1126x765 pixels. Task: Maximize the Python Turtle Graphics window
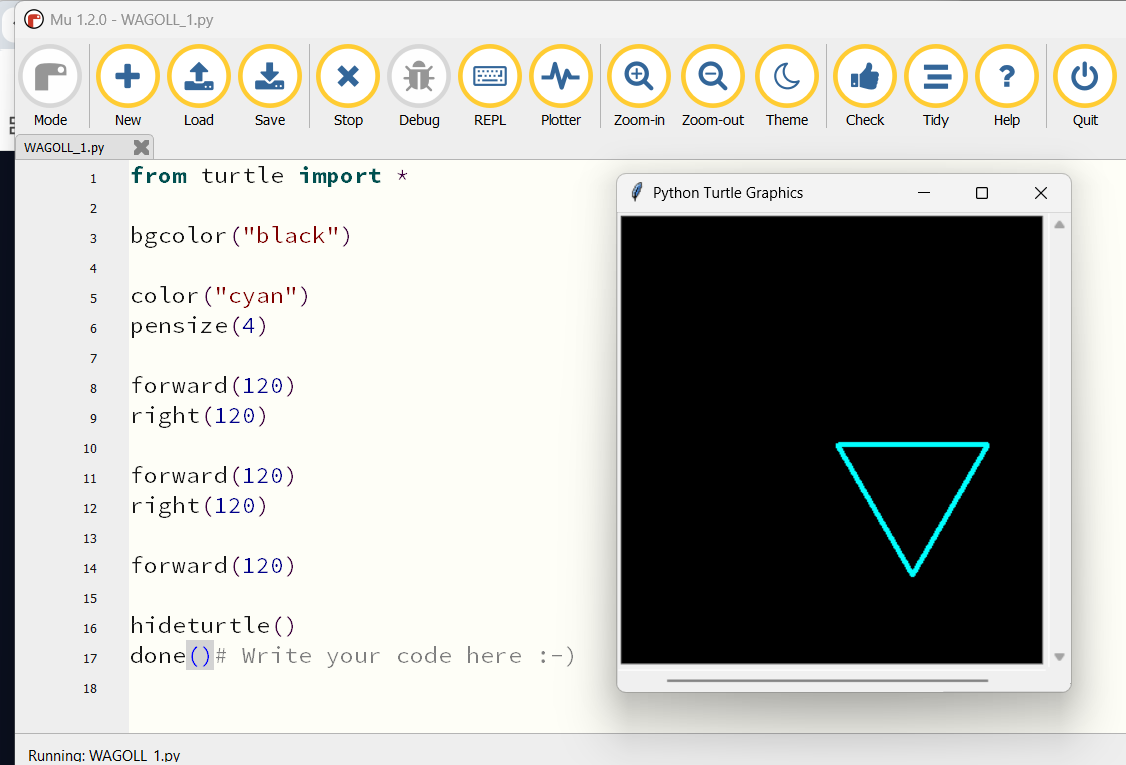coord(982,193)
